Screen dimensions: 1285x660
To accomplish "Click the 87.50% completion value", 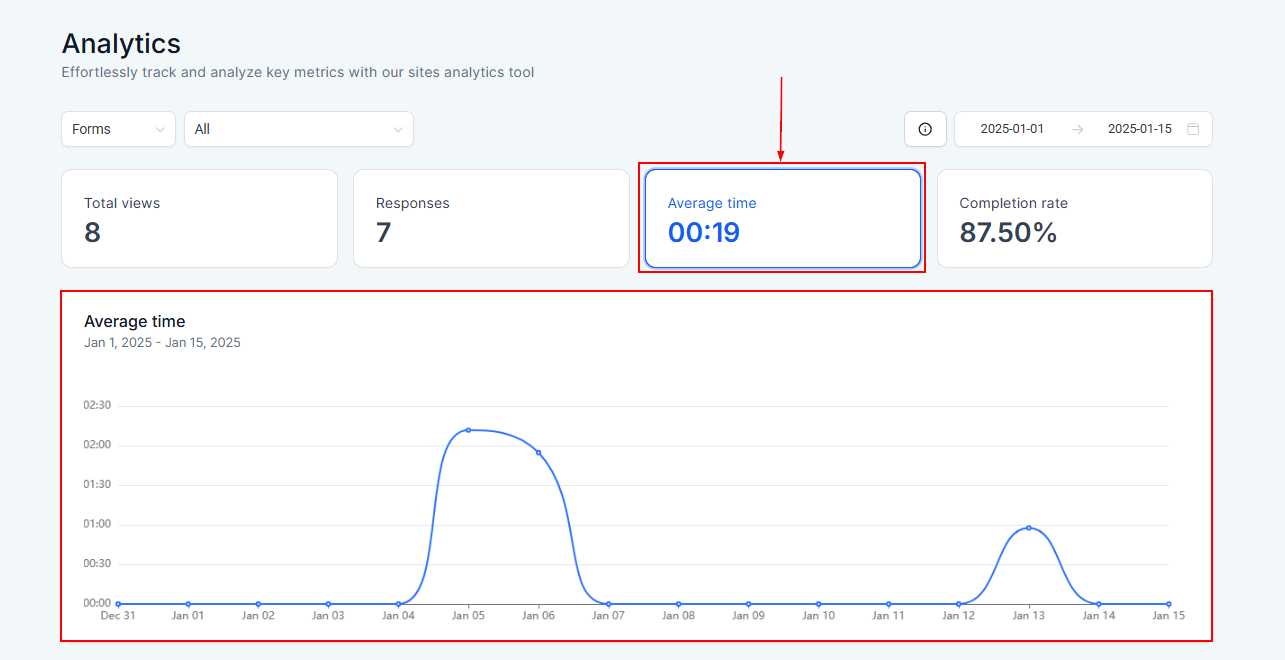I will tap(1008, 233).
